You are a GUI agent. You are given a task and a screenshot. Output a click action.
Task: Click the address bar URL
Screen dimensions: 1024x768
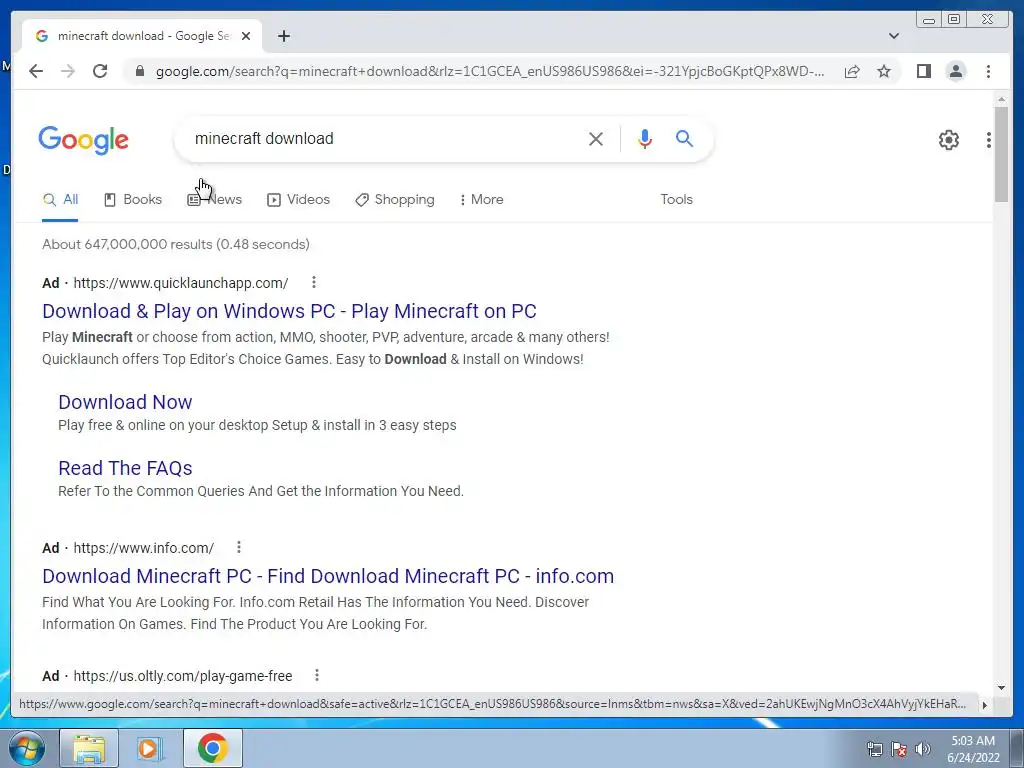pos(490,71)
